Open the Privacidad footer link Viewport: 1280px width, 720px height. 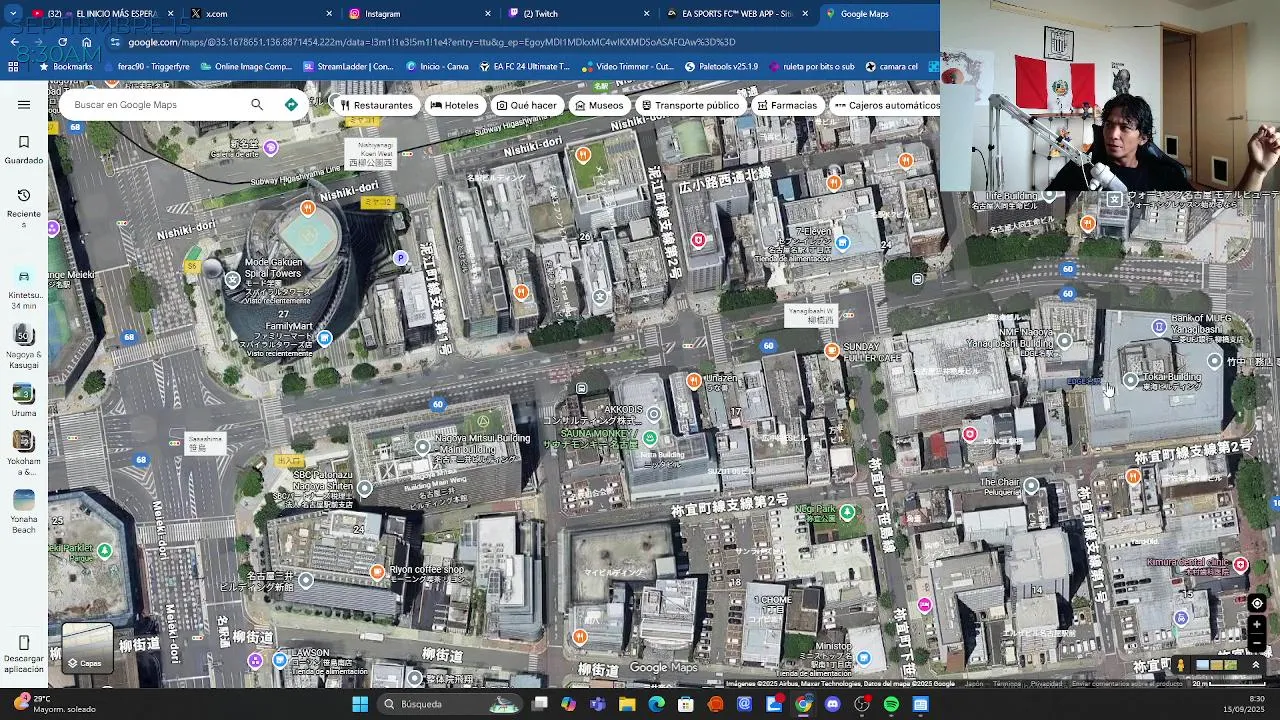1046,684
